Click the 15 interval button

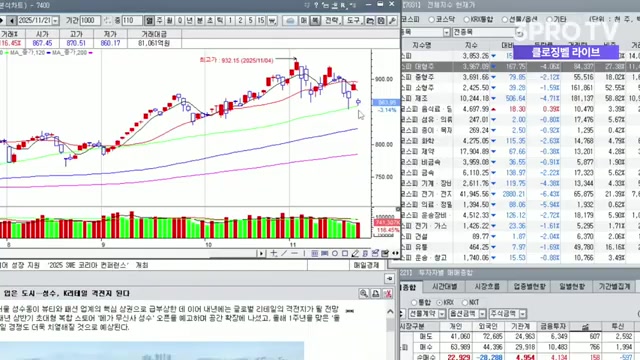pos(261,20)
